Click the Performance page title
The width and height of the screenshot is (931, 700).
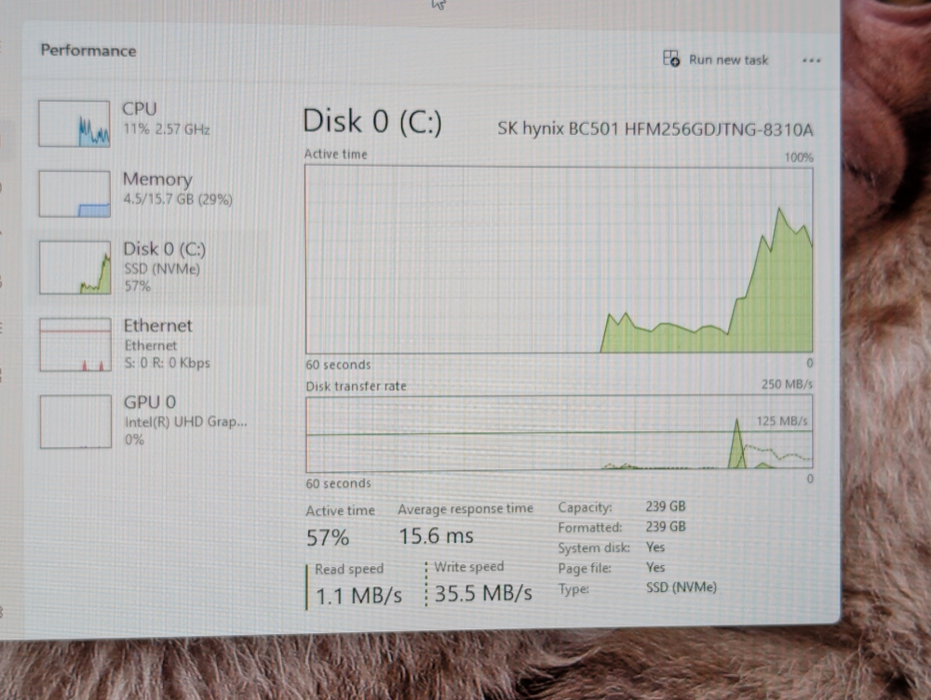[x=88, y=50]
